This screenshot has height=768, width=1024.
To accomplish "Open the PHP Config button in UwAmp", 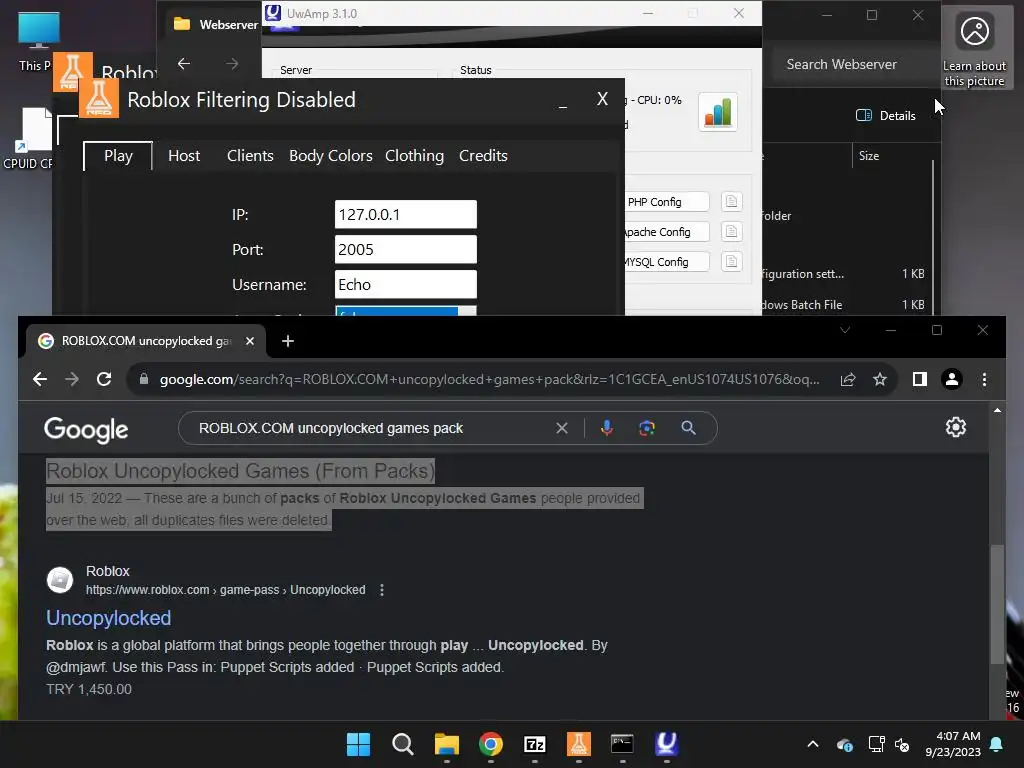I will pyautogui.click(x=666, y=202).
